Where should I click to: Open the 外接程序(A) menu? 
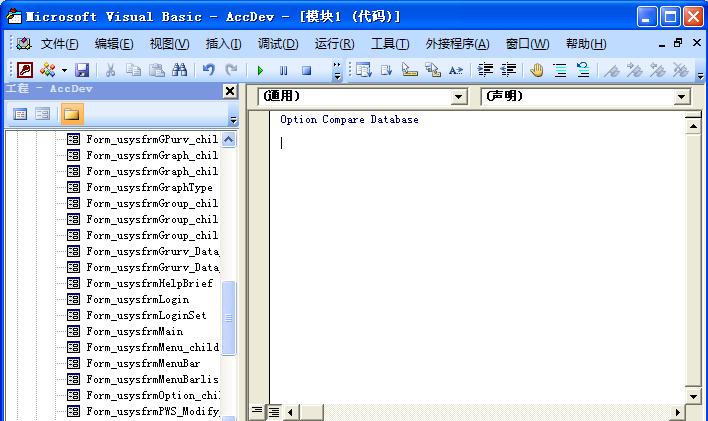(457, 44)
